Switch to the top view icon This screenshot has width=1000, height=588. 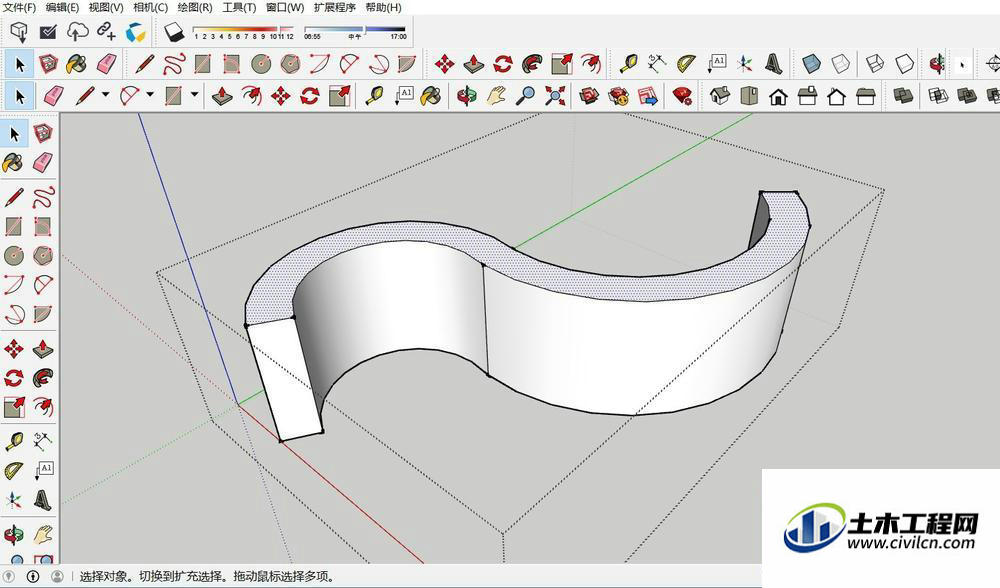[x=749, y=96]
